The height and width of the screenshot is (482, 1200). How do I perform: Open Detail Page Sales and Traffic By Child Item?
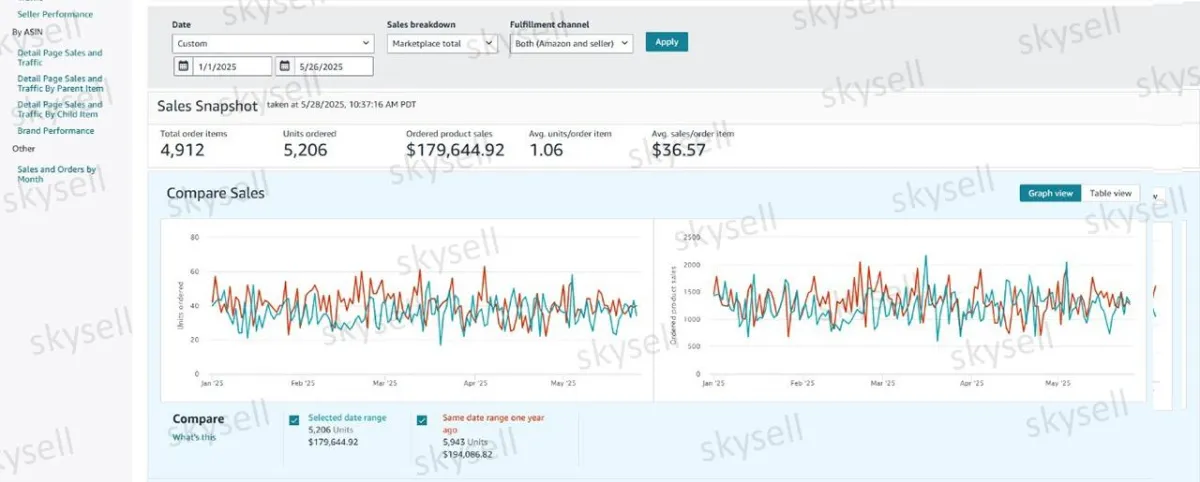(60, 109)
